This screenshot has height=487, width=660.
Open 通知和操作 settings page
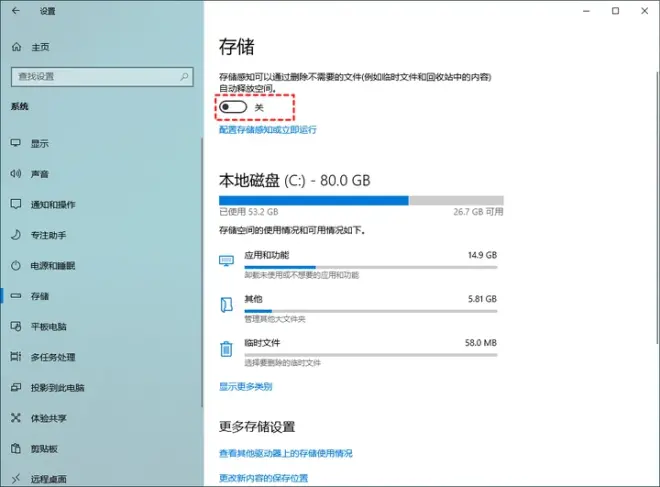[53, 205]
